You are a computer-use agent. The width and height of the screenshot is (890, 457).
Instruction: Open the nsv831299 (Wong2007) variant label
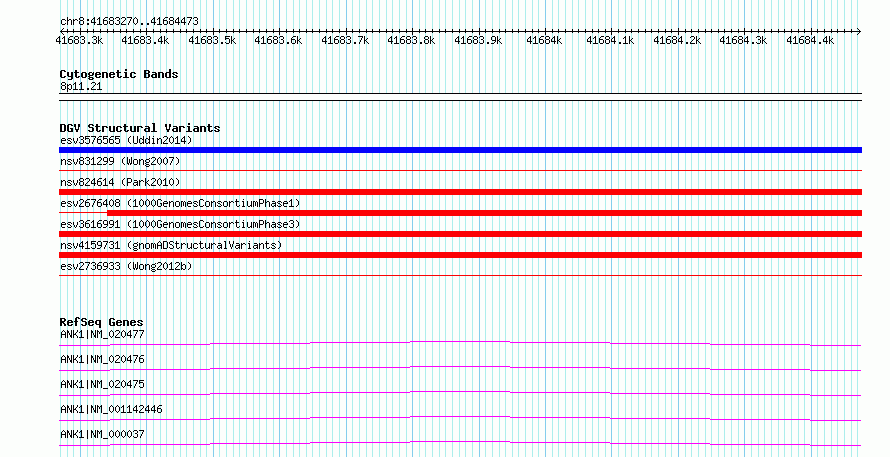[120, 161]
